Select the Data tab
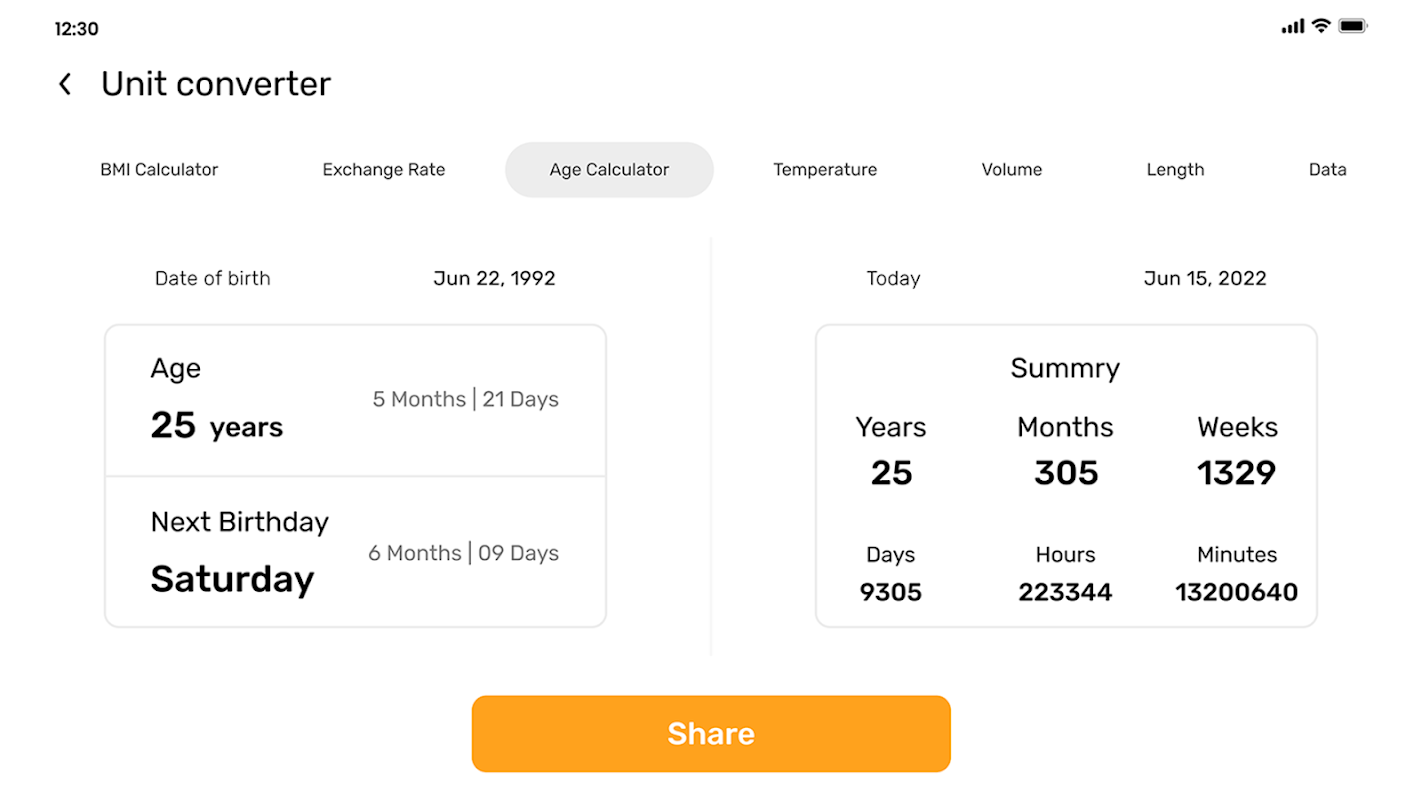Image resolution: width=1422 pixels, height=800 pixels. (1327, 170)
